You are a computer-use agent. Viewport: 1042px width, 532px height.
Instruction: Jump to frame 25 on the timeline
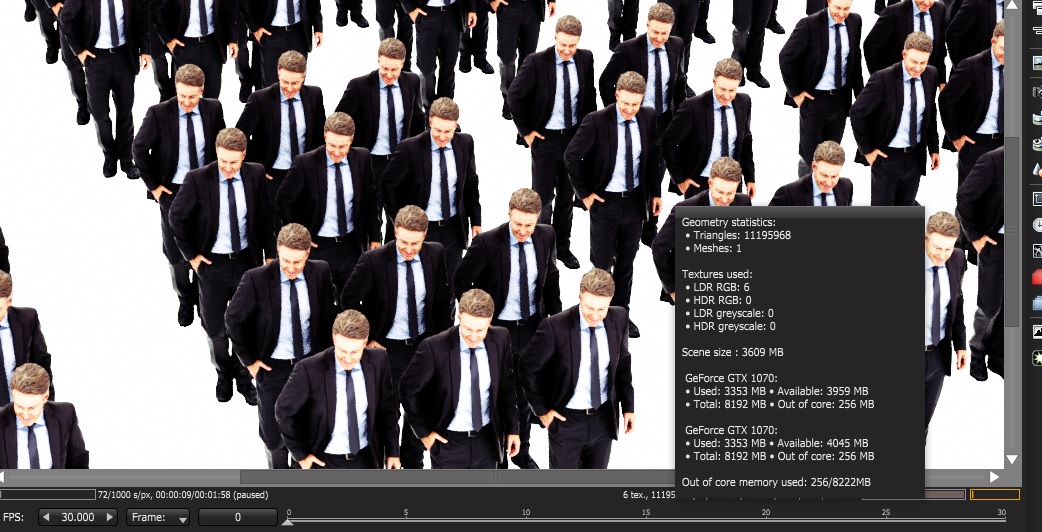coord(885,513)
